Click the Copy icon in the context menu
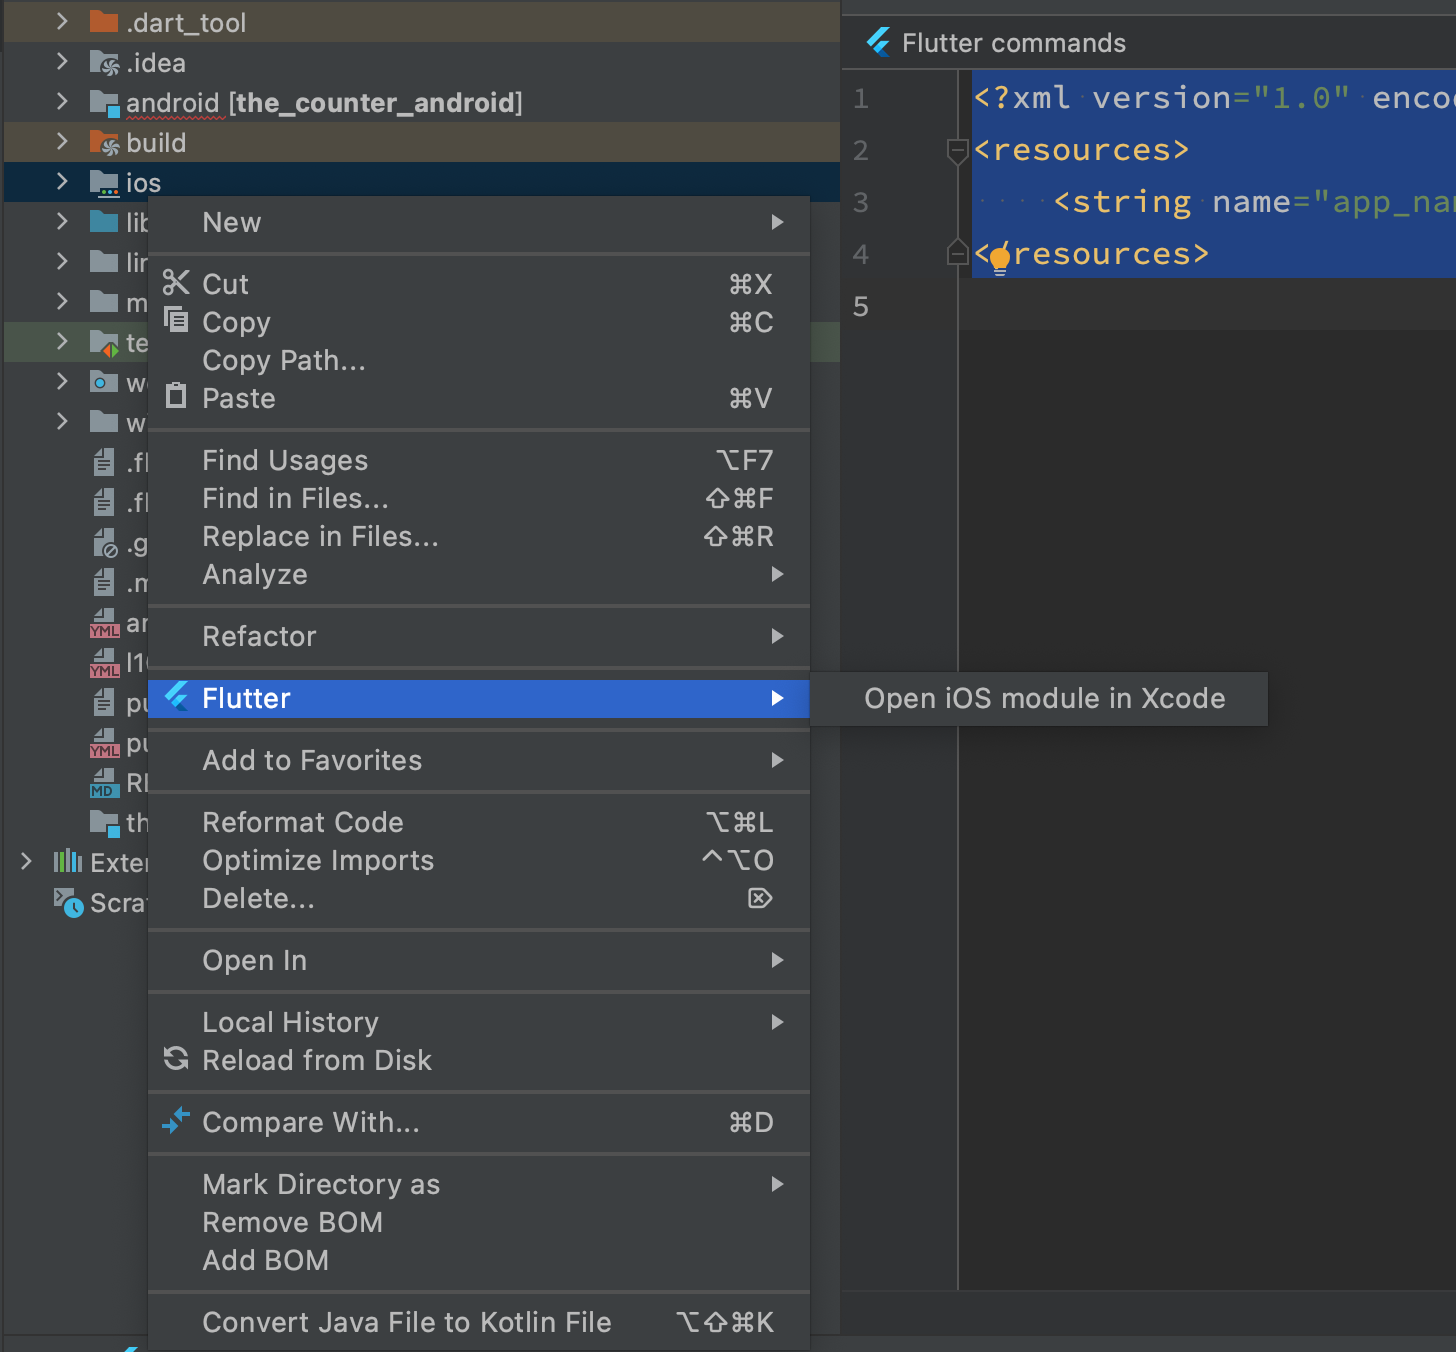The image size is (1456, 1352). pyautogui.click(x=176, y=320)
